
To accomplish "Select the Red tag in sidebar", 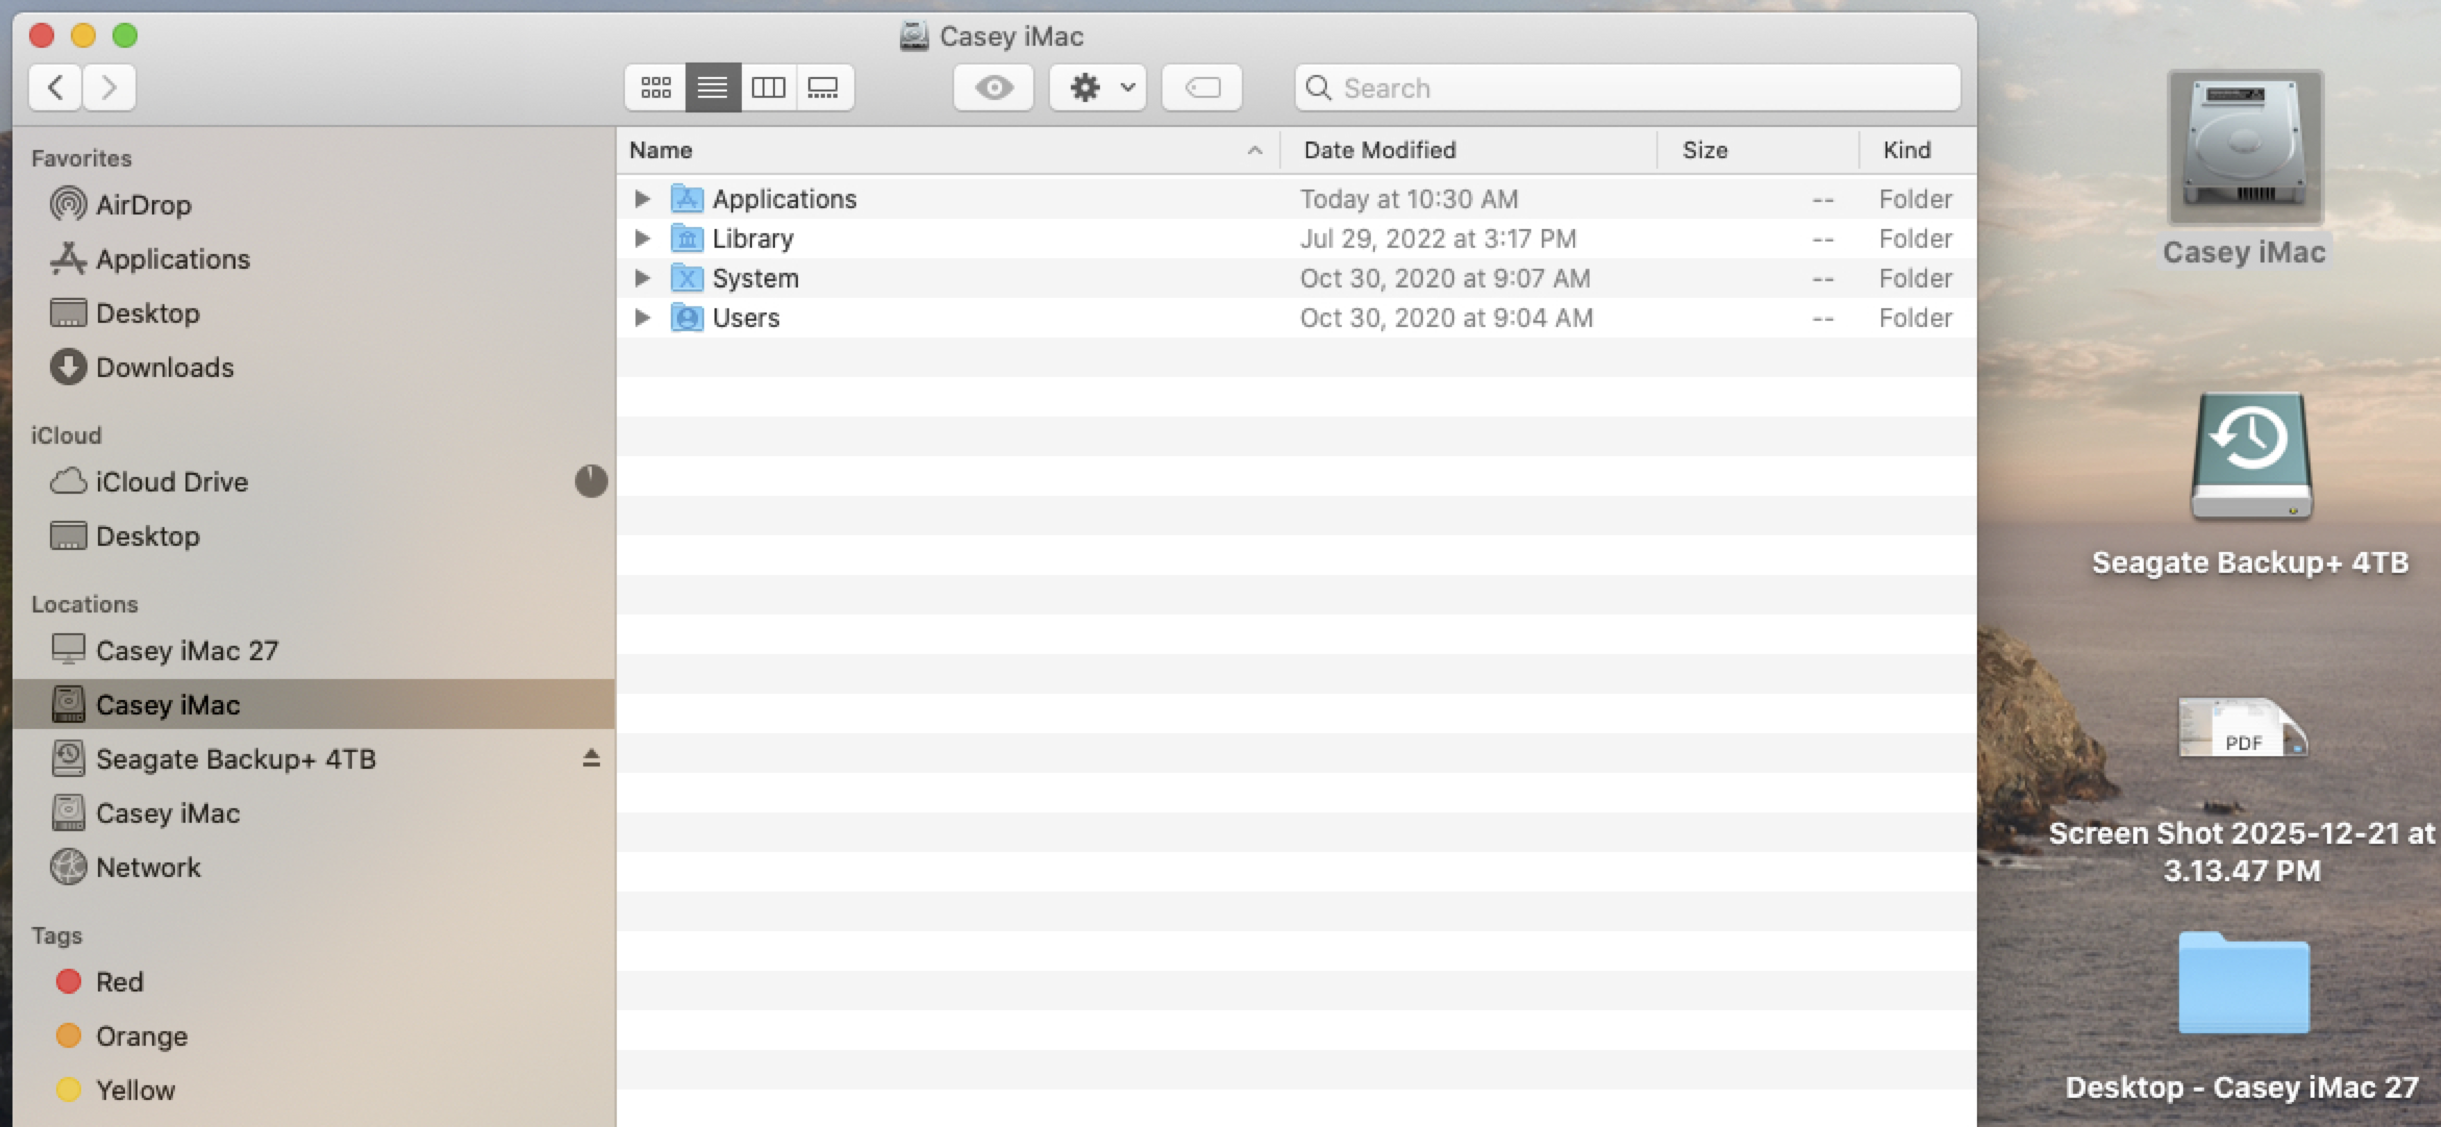I will point(118,982).
